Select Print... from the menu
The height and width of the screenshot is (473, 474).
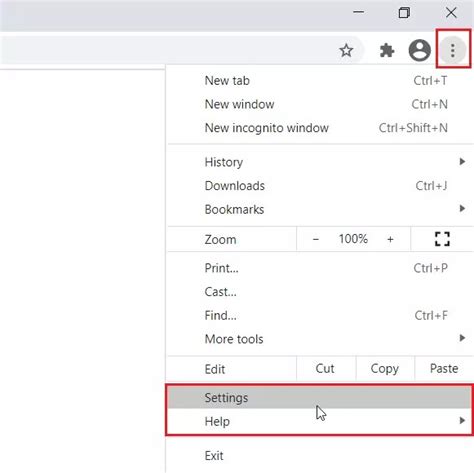click(x=320, y=268)
